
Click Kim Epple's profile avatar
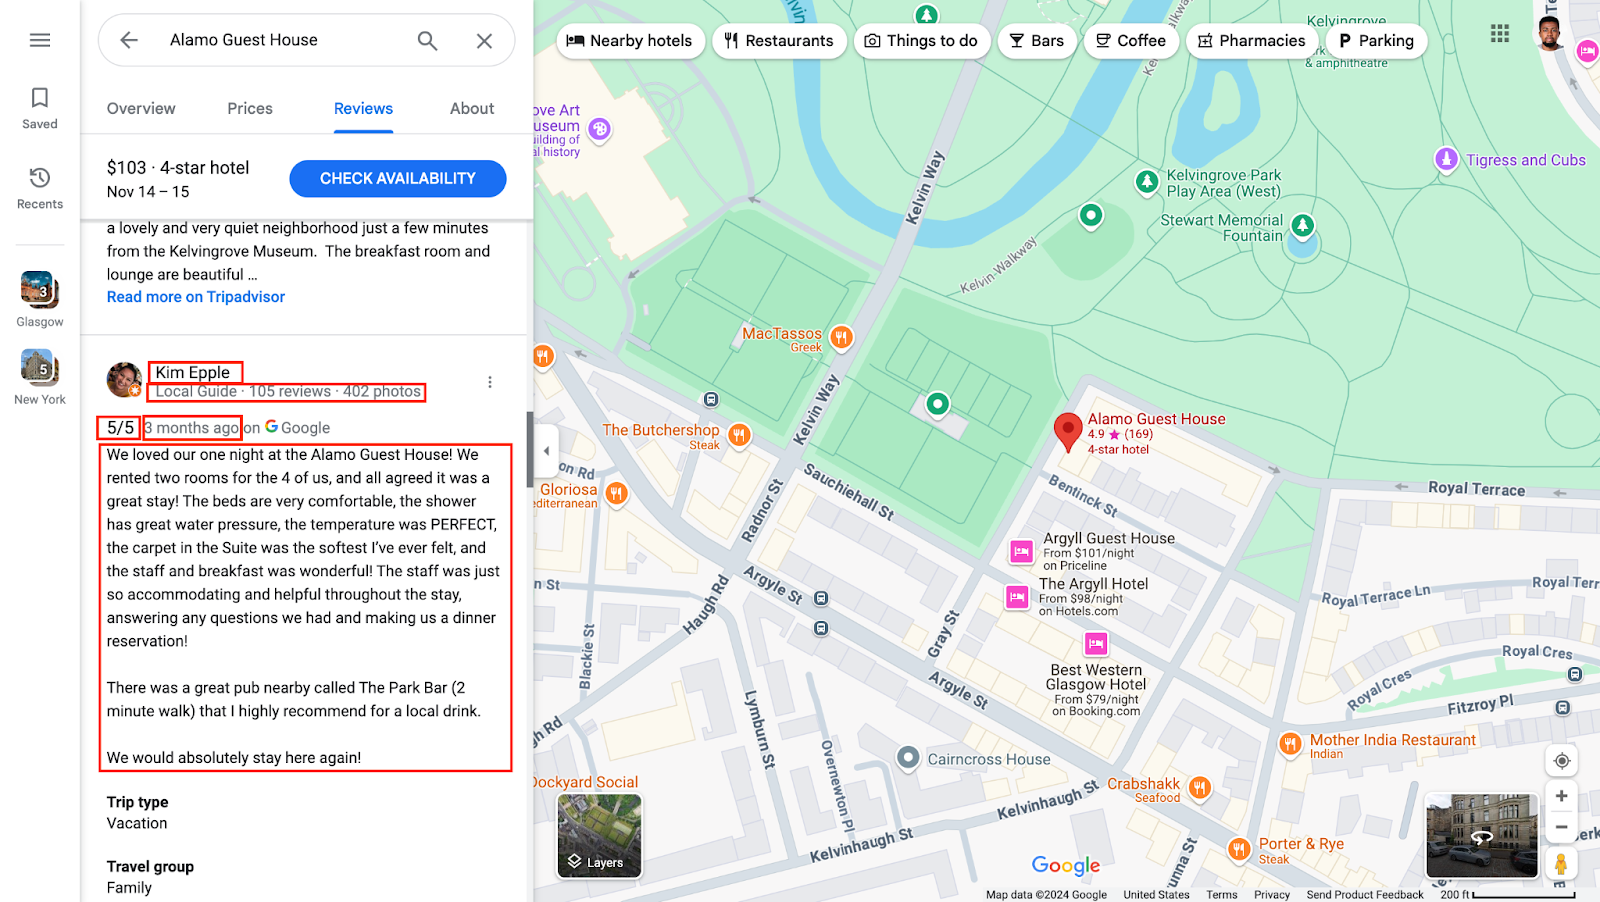click(124, 380)
